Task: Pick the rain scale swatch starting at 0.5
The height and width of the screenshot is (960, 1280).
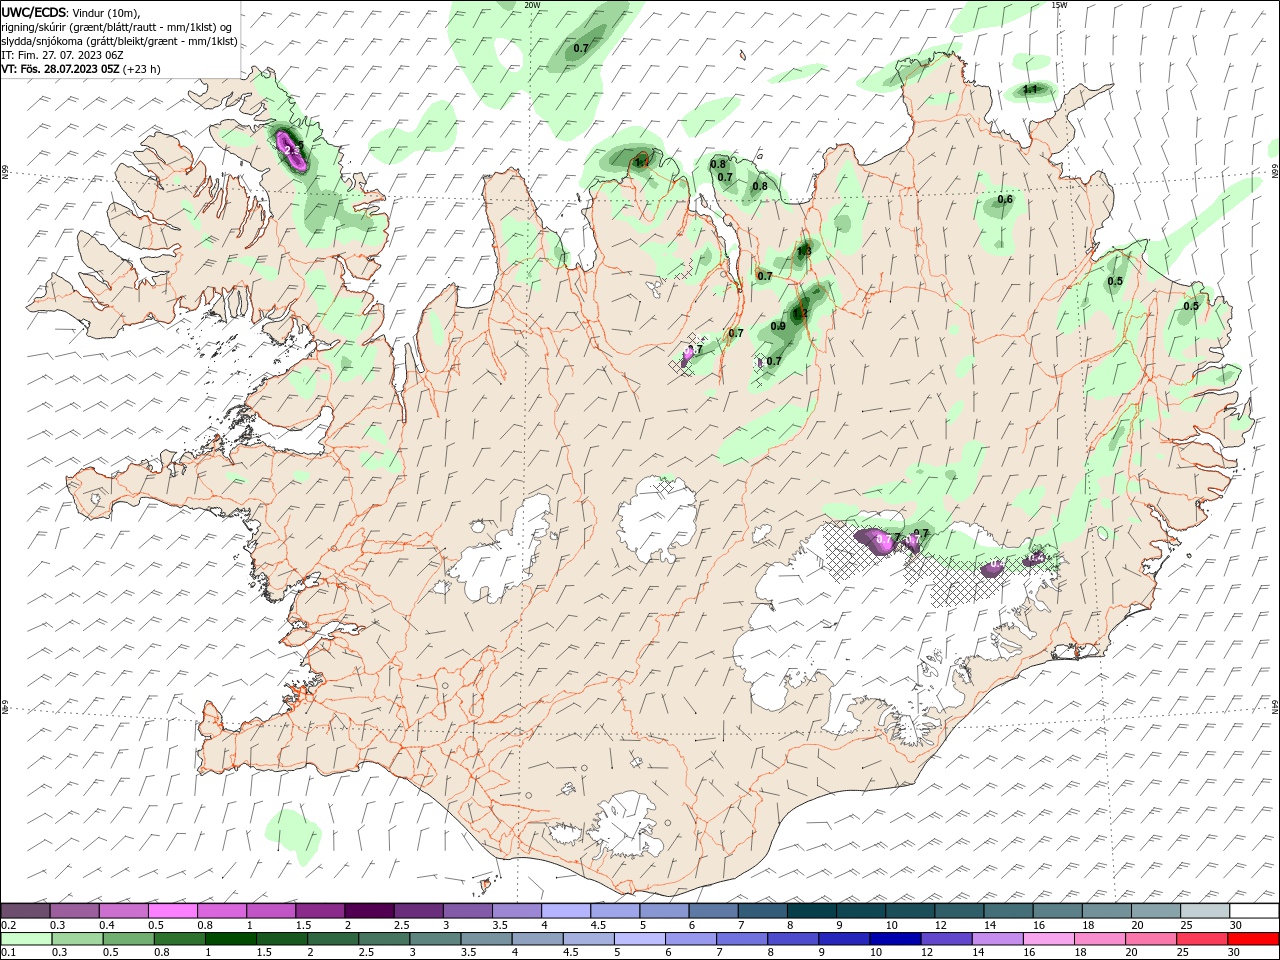Action: click(128, 939)
